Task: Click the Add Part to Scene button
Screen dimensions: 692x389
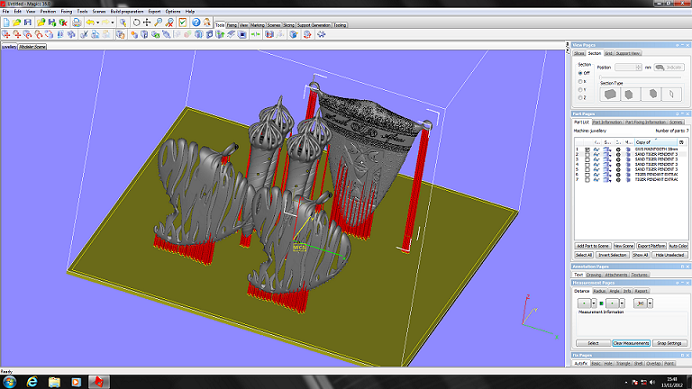Action: pos(593,246)
